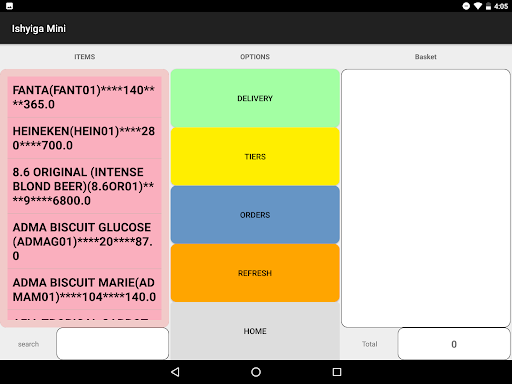Click the Ishyiga Mini app title
The height and width of the screenshot is (384, 512).
(x=39, y=29)
